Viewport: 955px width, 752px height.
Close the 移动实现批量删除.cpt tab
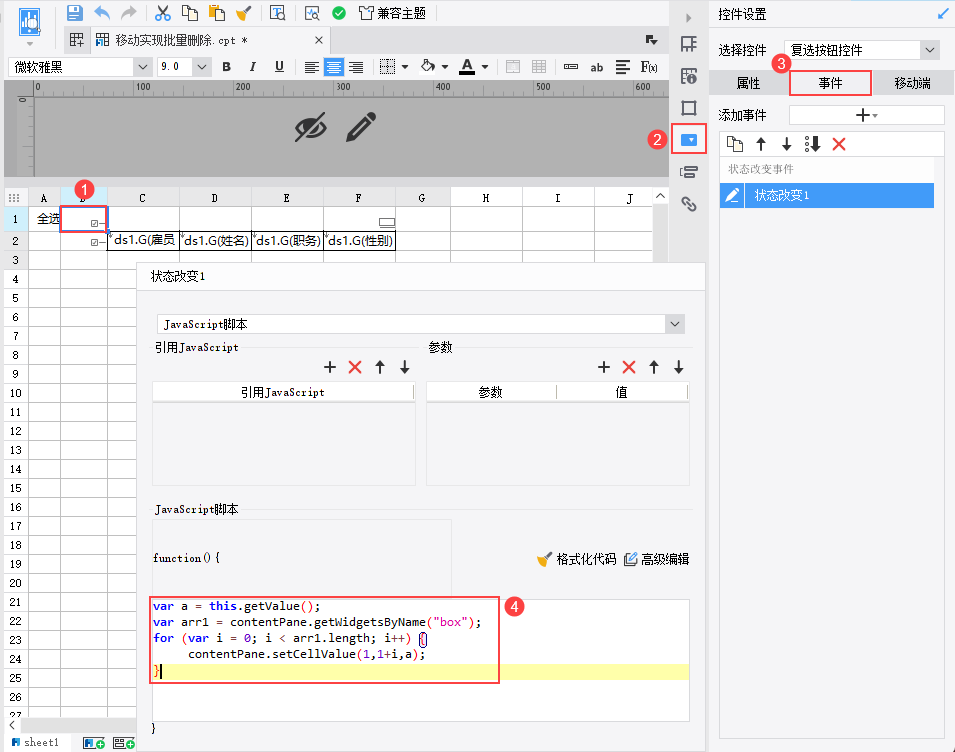click(x=319, y=40)
